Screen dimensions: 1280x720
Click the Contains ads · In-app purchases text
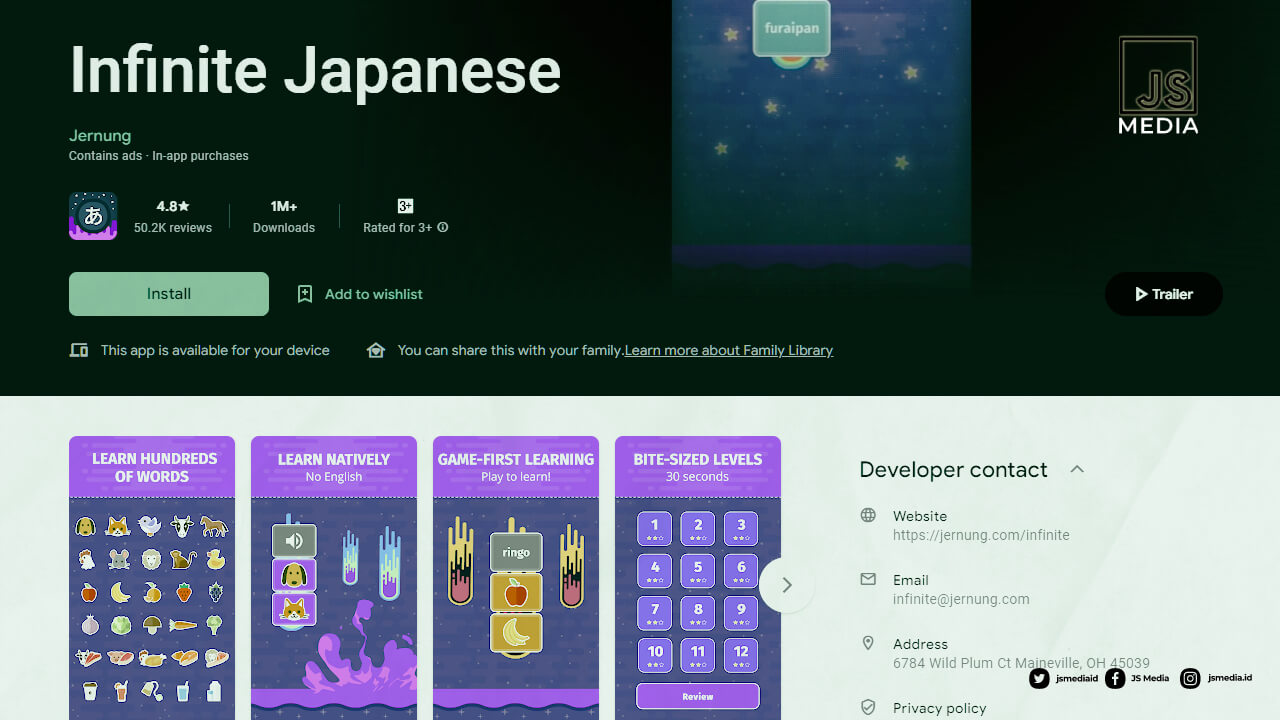click(x=159, y=156)
